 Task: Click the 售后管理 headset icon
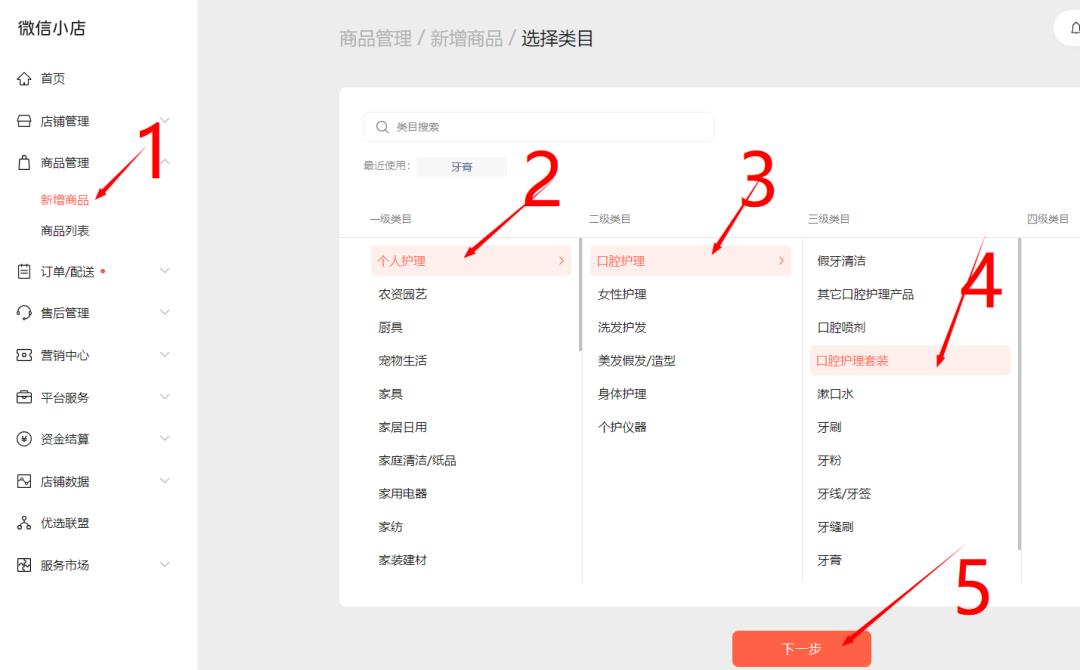click(x=24, y=313)
